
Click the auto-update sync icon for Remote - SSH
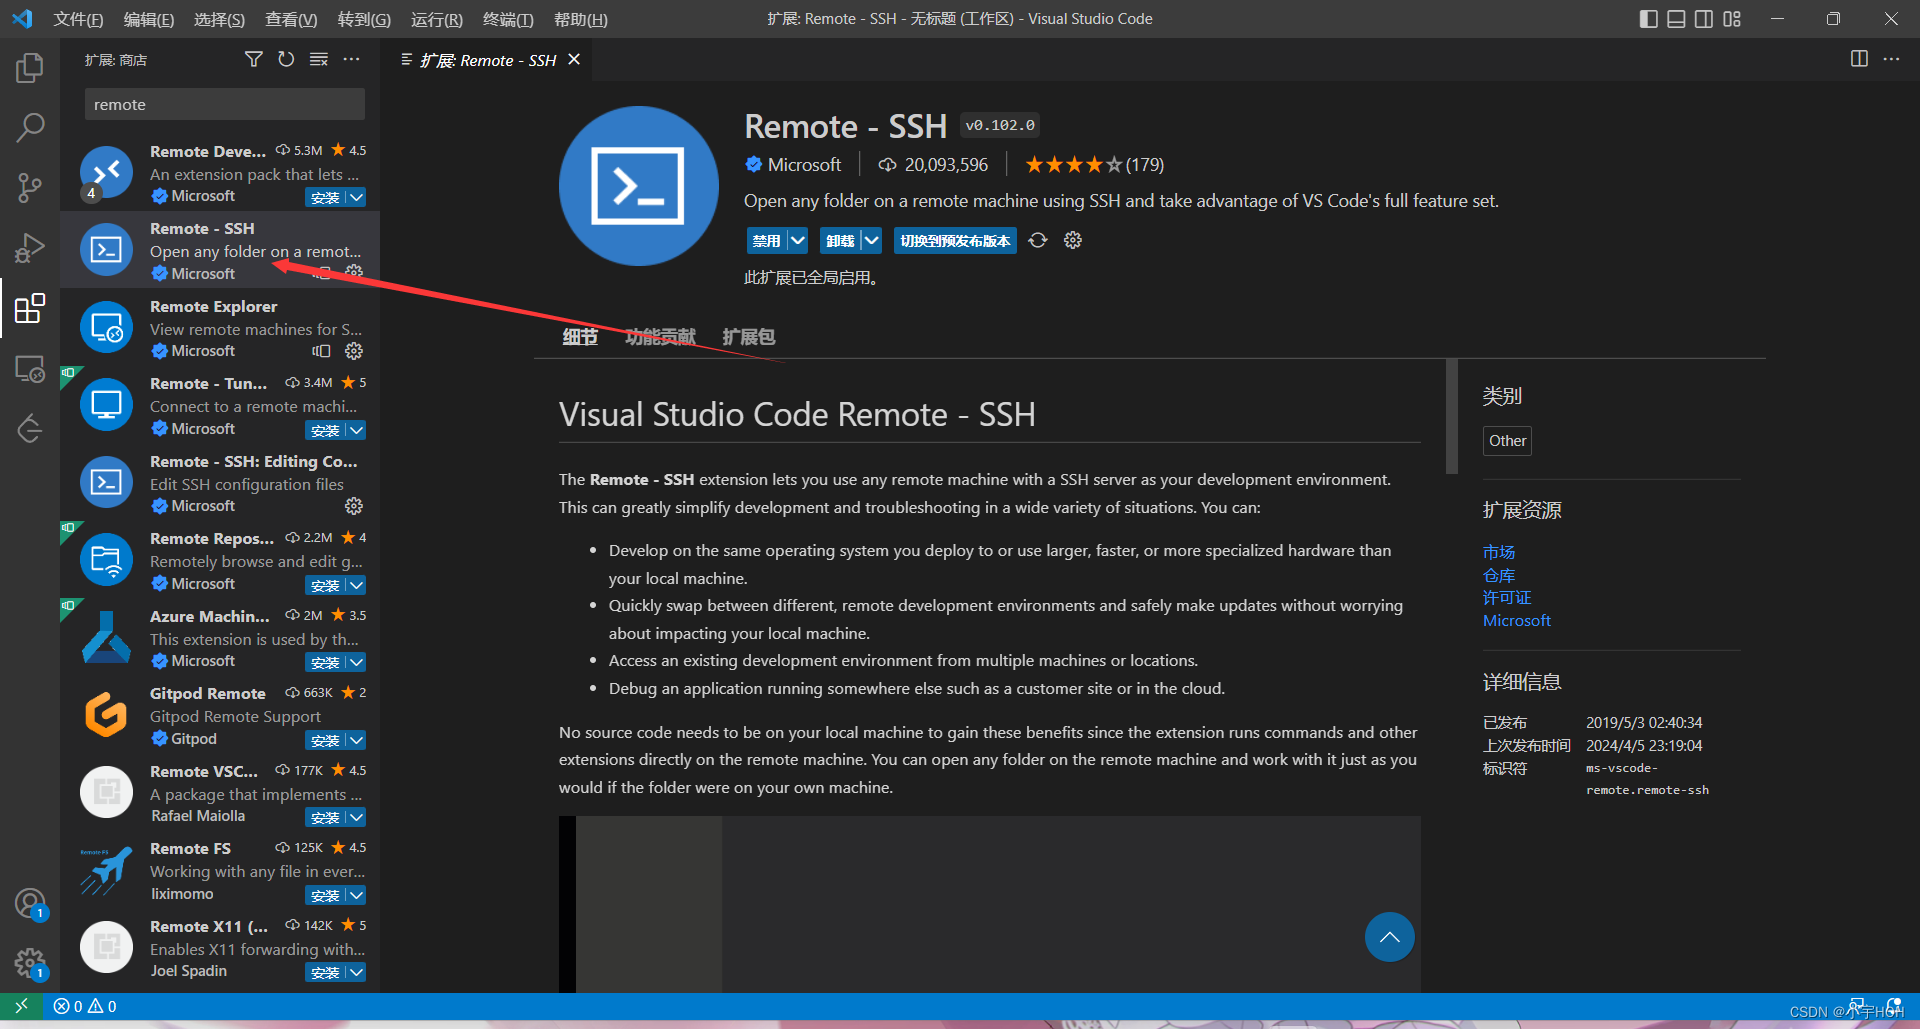click(x=1038, y=240)
